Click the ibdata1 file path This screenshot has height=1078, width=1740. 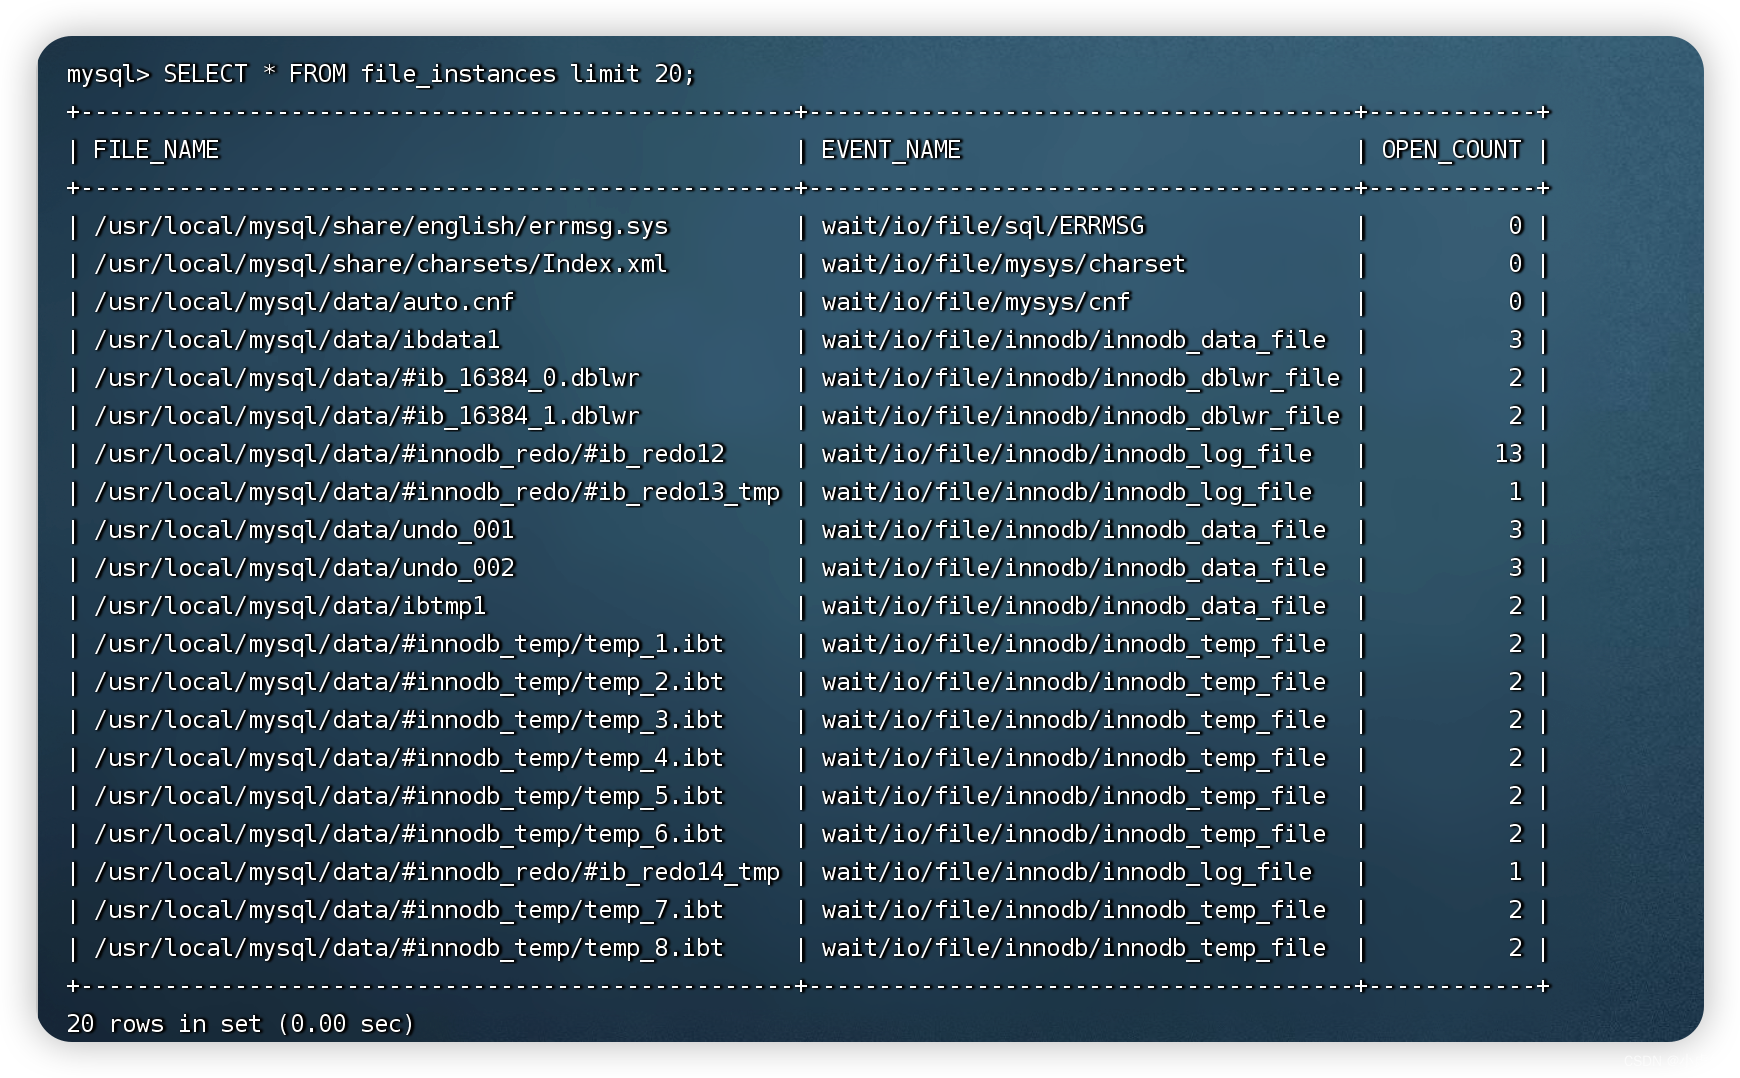coord(297,340)
